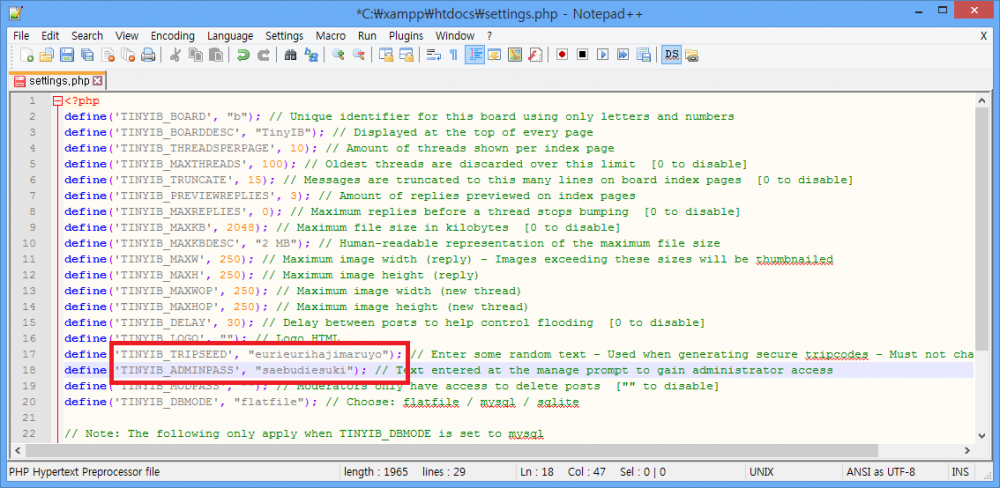Click the Save file toolbar icon

tap(67, 55)
